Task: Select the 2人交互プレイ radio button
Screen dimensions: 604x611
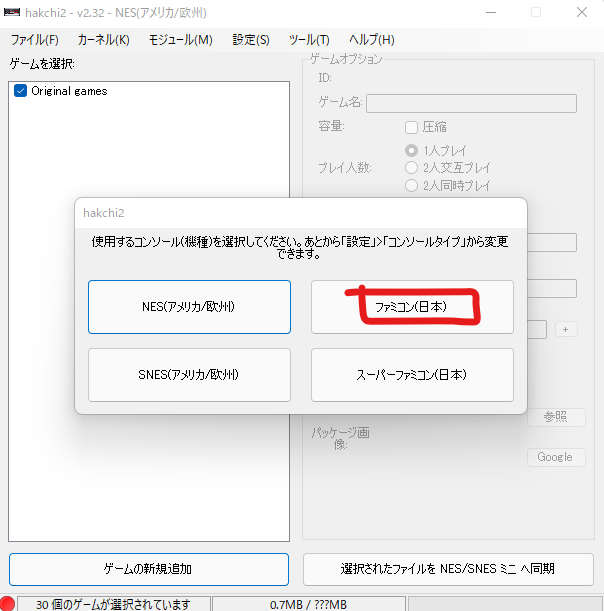Action: coord(411,168)
